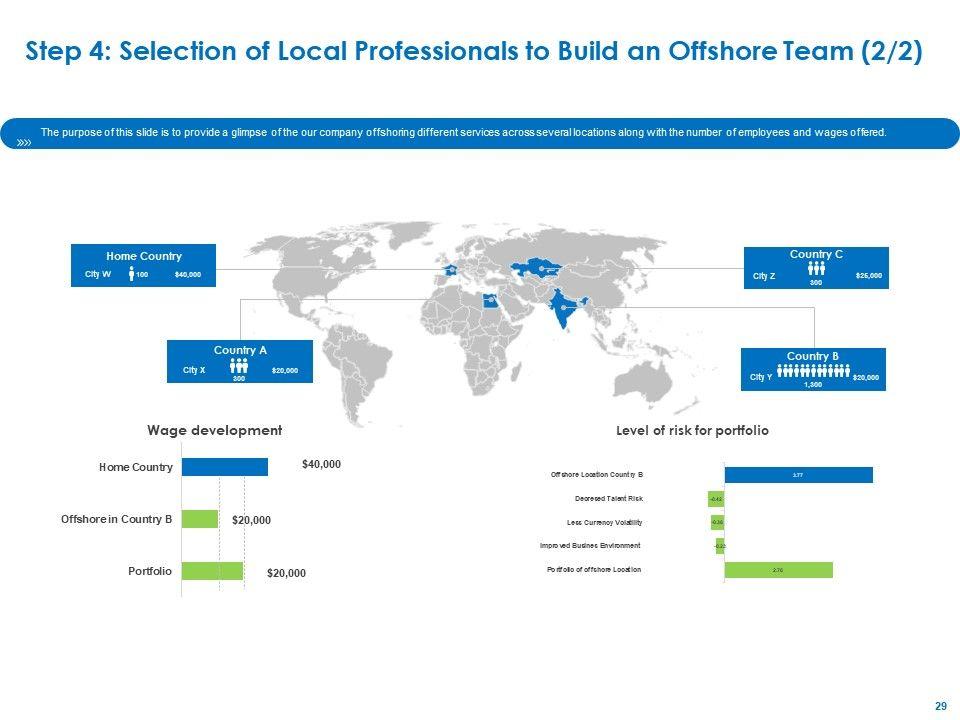Click the 'Less Currency Volatility' label
Viewport: 960px width, 720px height.
point(605,522)
